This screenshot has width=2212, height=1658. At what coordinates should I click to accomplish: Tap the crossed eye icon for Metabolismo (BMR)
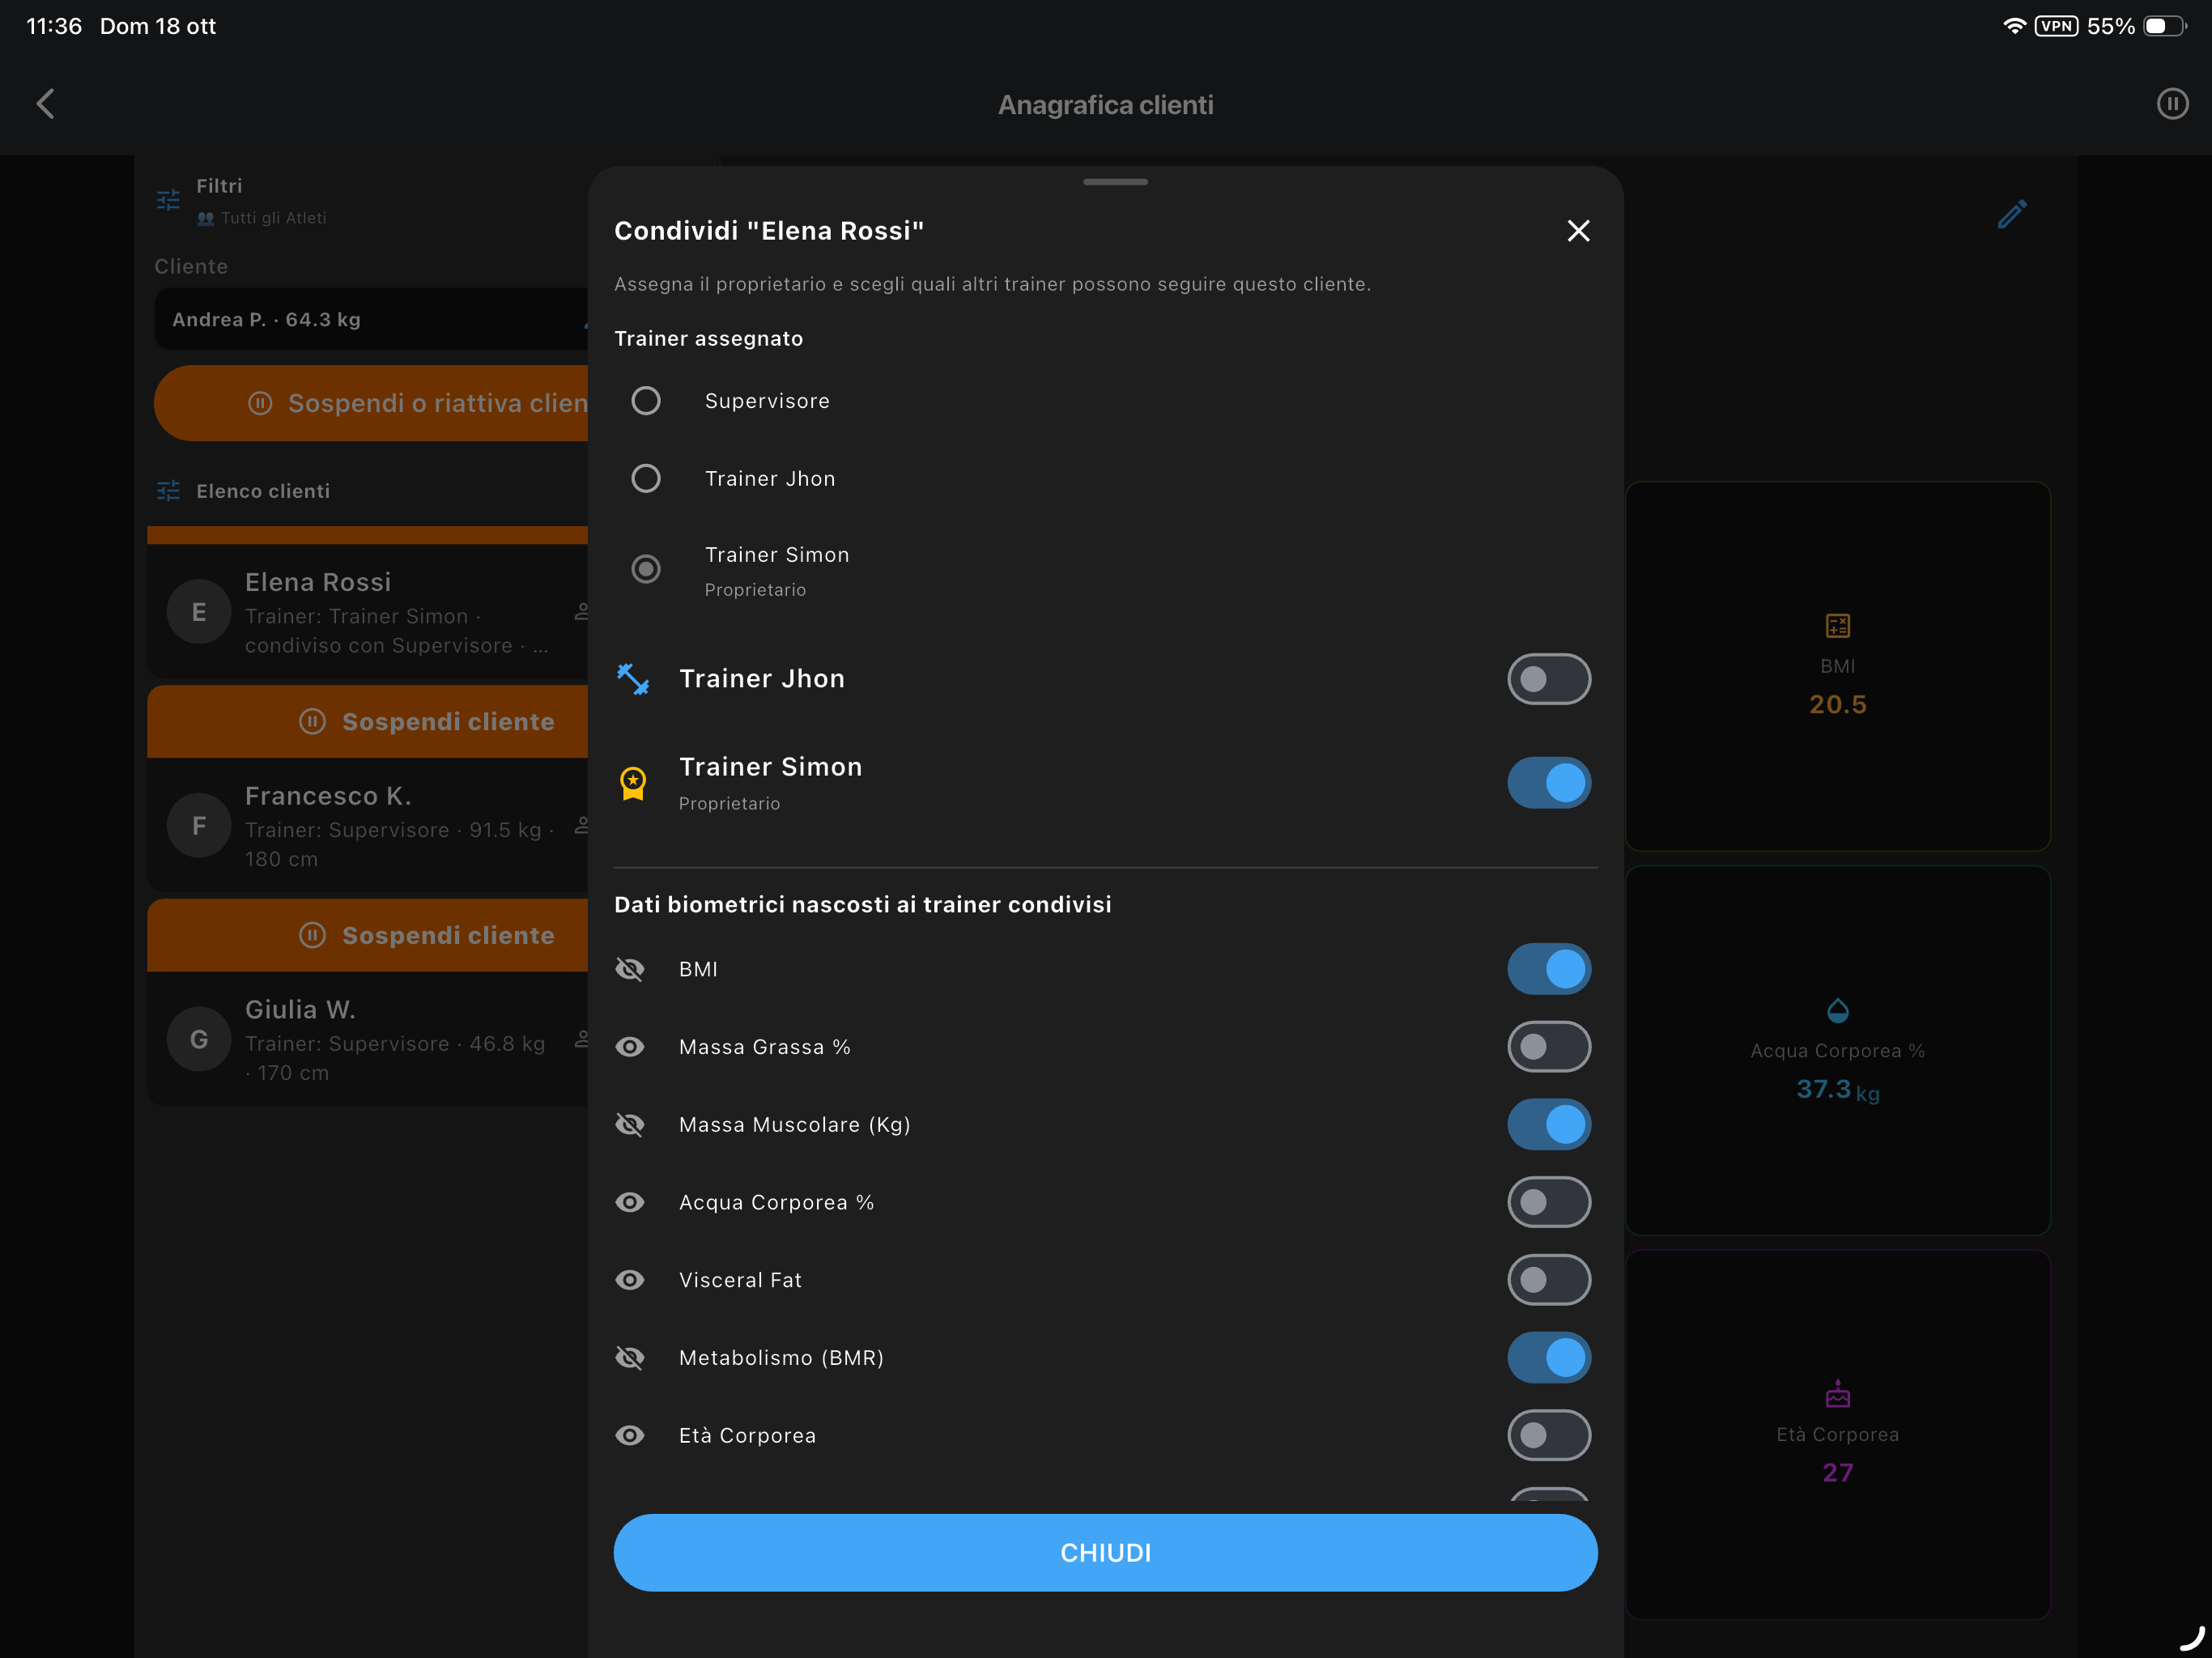tap(630, 1358)
